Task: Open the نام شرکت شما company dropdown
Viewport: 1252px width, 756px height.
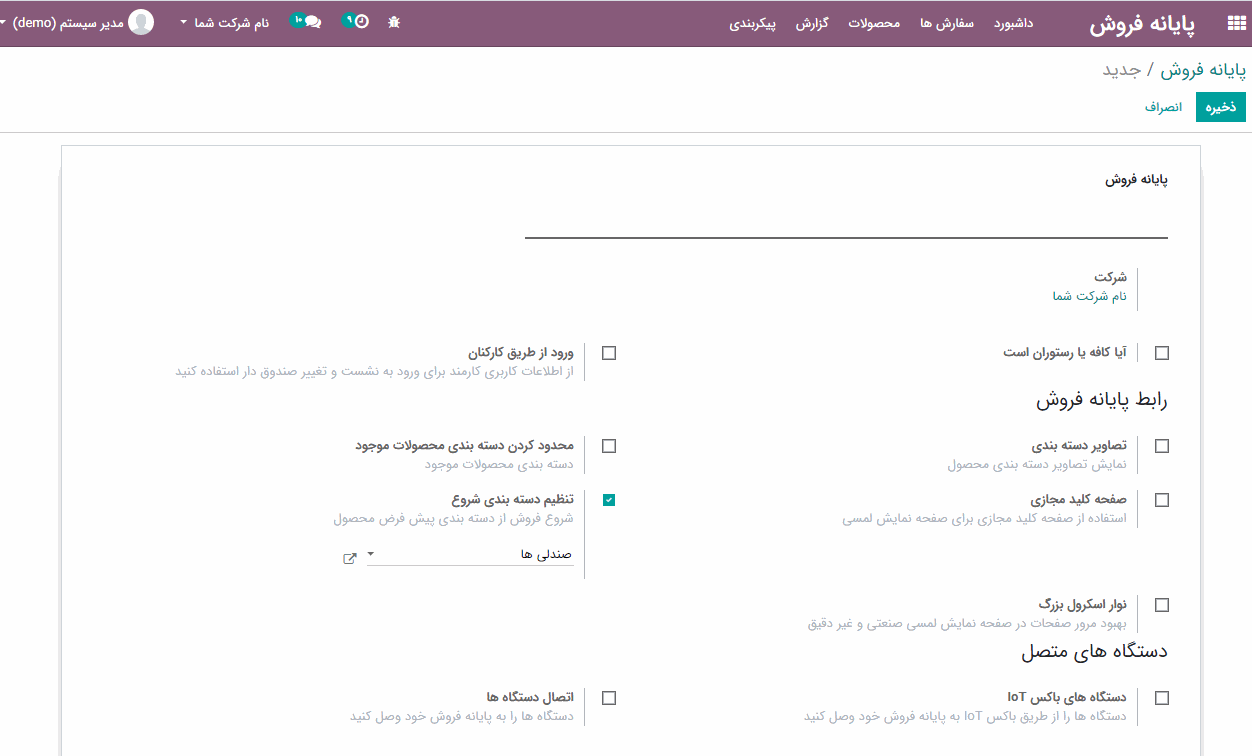Action: coord(225,22)
